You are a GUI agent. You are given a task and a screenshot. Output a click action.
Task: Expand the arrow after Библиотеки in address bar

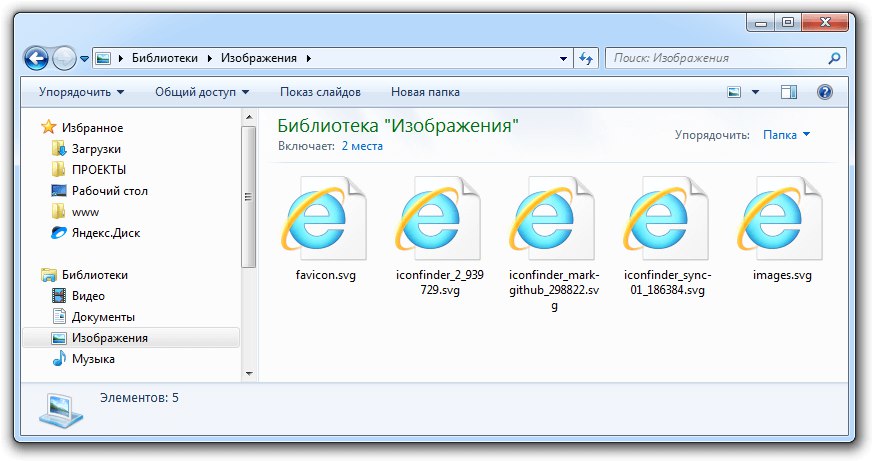[x=209, y=58]
